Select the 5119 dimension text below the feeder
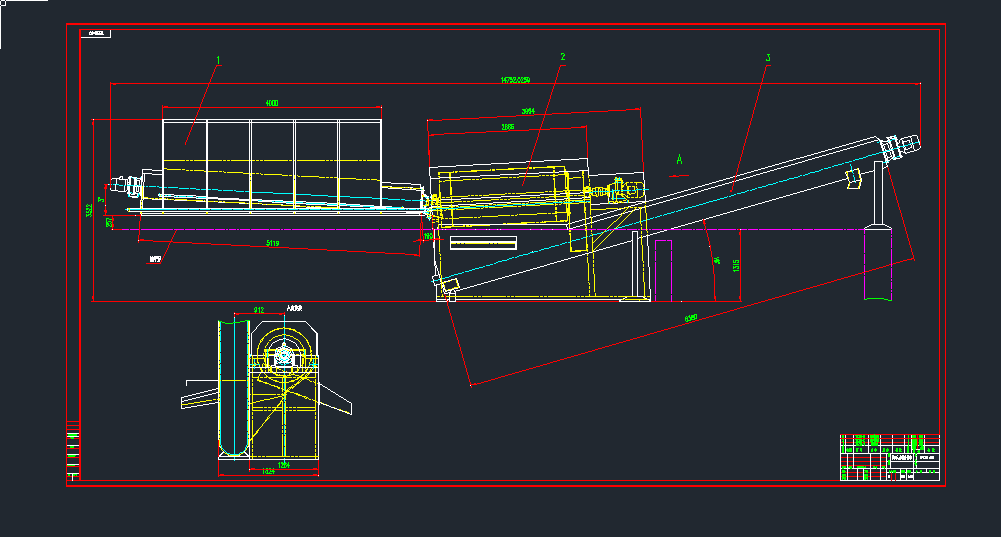 tap(273, 243)
